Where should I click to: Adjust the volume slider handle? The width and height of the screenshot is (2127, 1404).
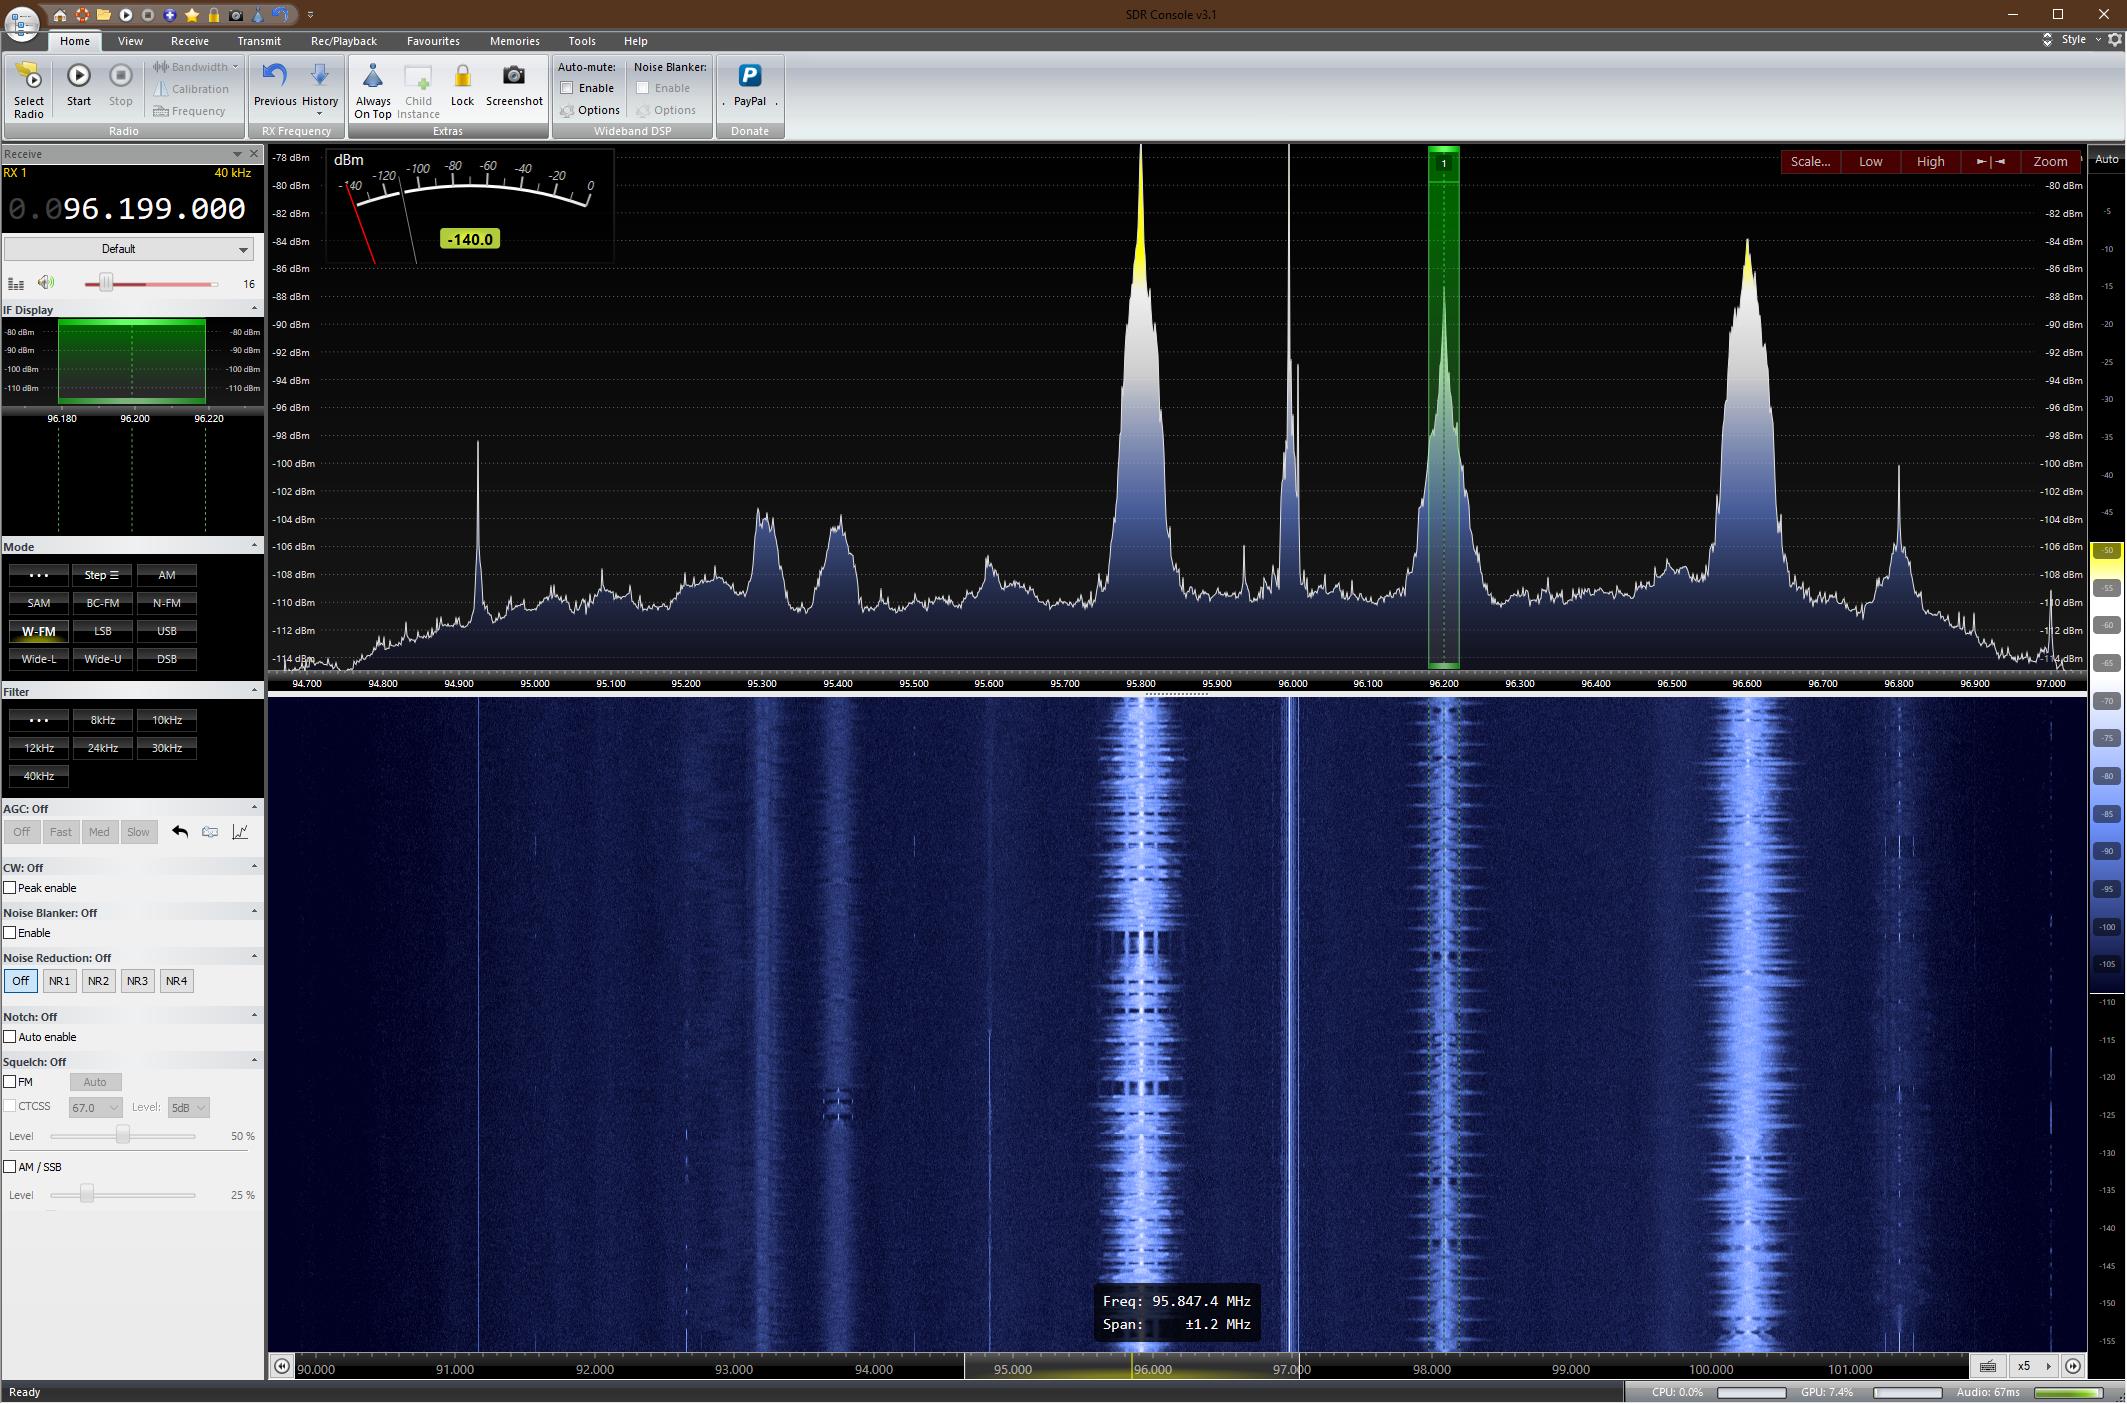click(106, 284)
